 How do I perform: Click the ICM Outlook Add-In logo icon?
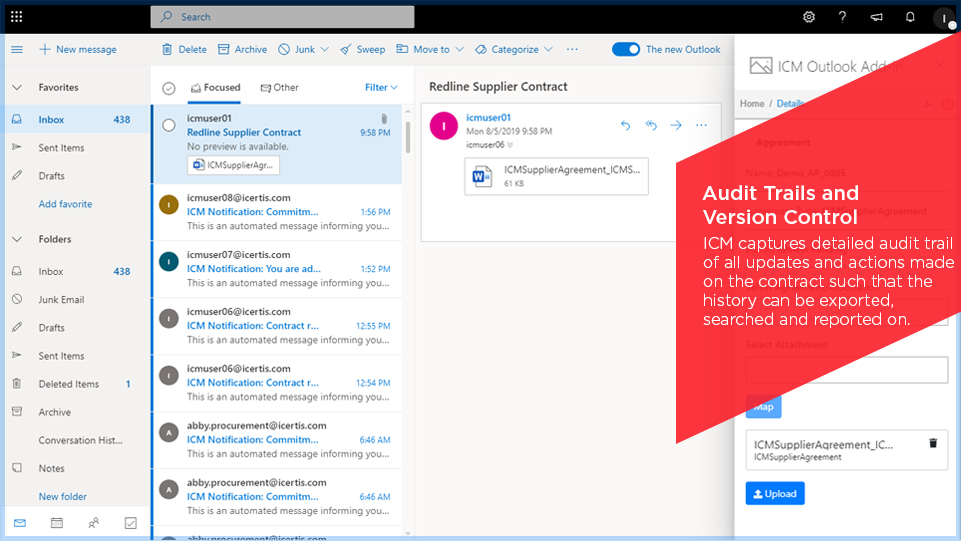point(761,66)
